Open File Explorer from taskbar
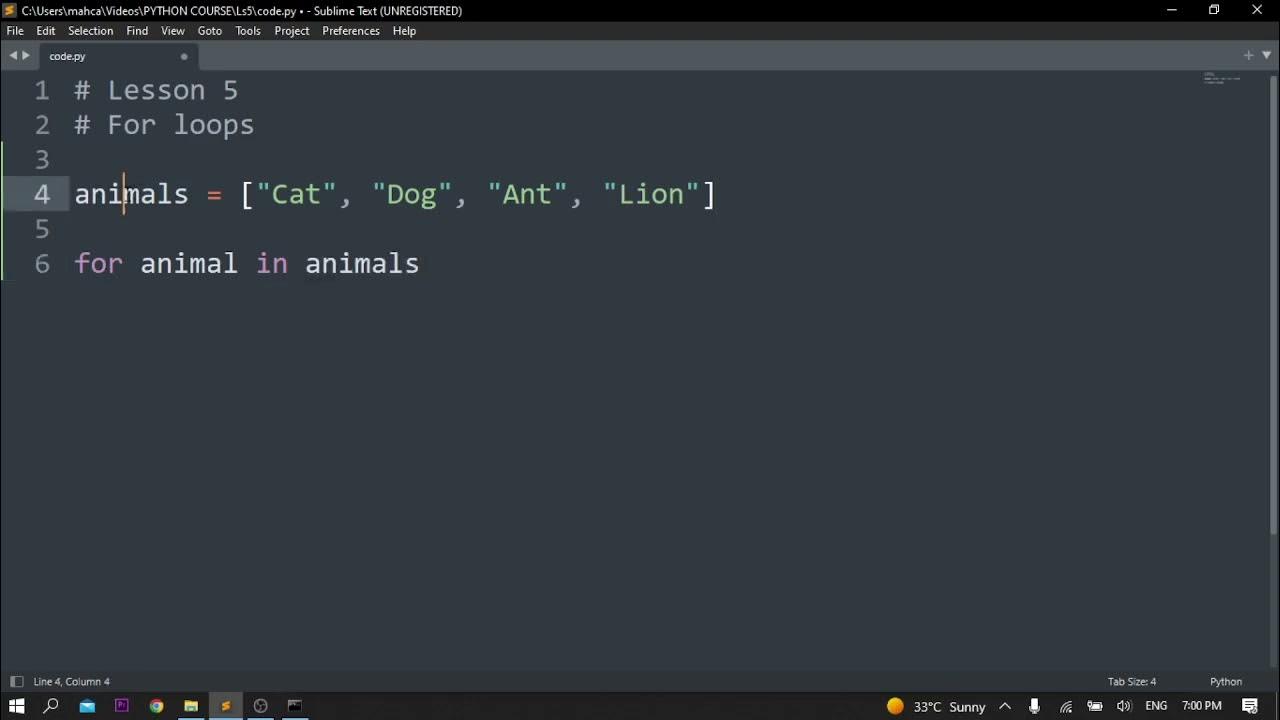This screenshot has height=720, width=1280. pos(191,706)
